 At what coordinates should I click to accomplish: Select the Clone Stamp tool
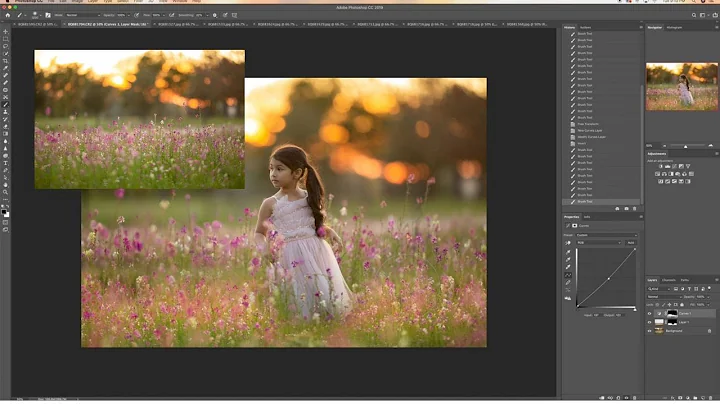click(x=6, y=112)
